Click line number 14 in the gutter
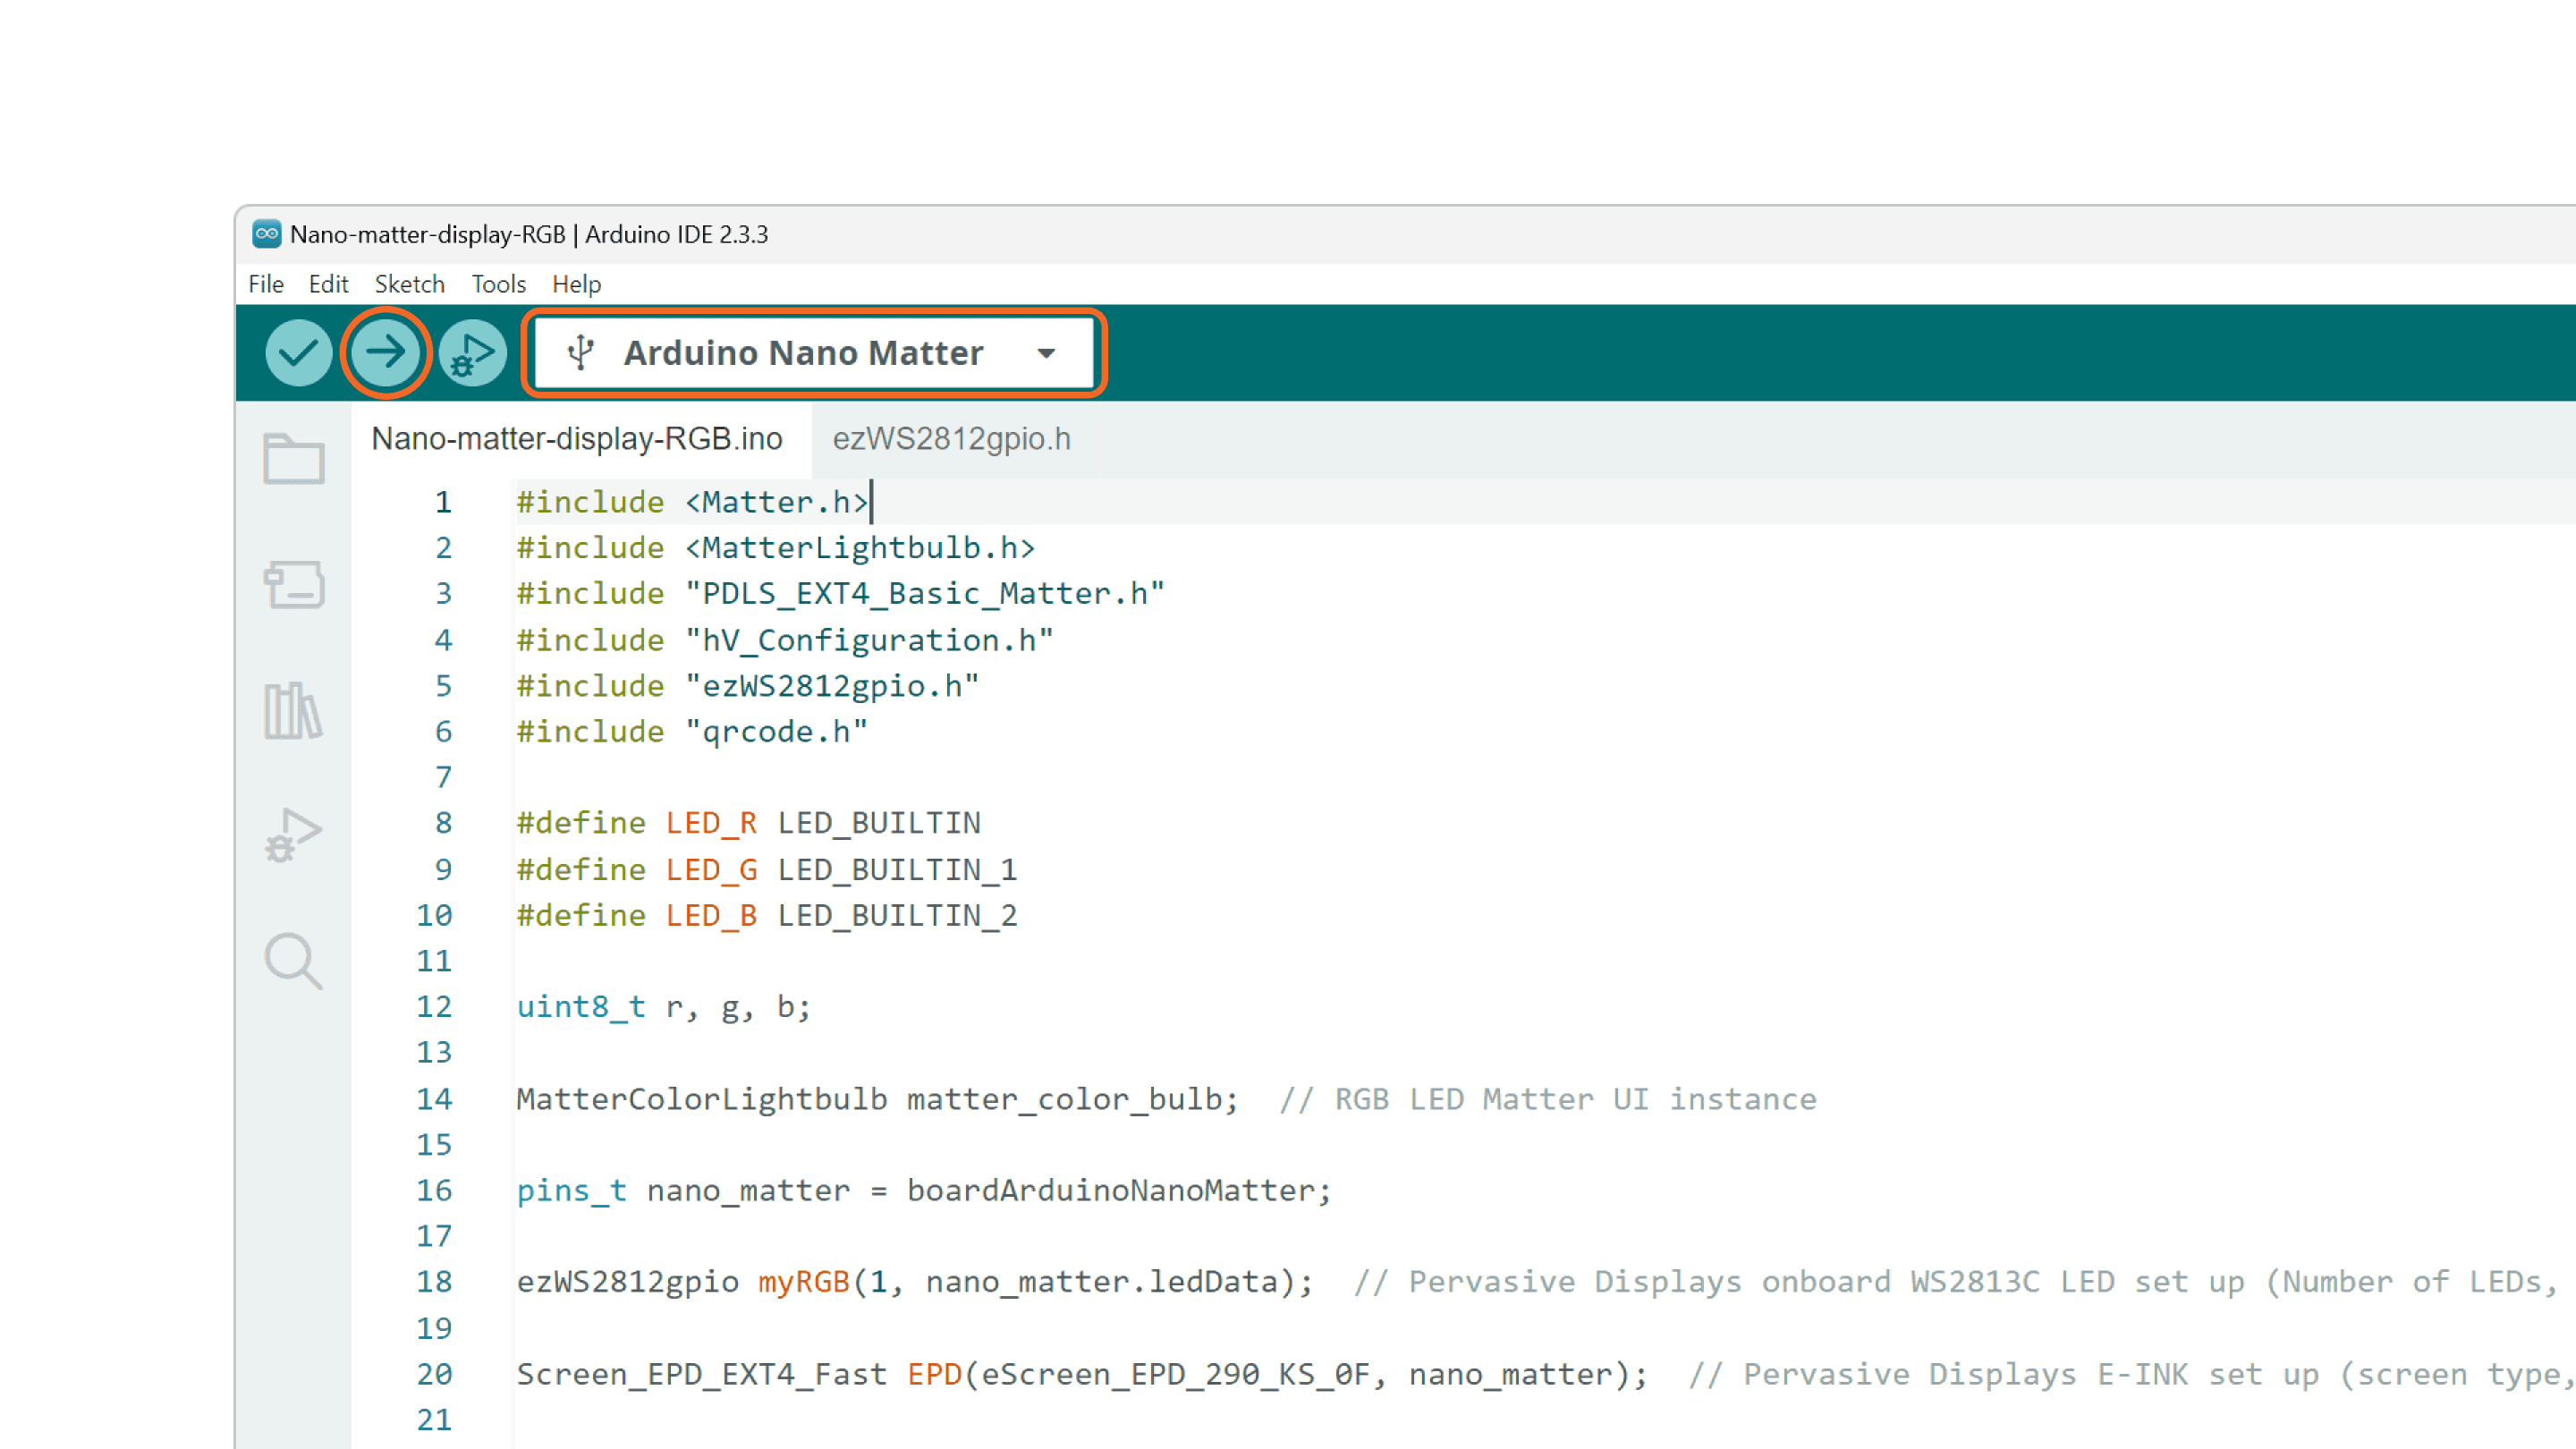 point(434,1098)
